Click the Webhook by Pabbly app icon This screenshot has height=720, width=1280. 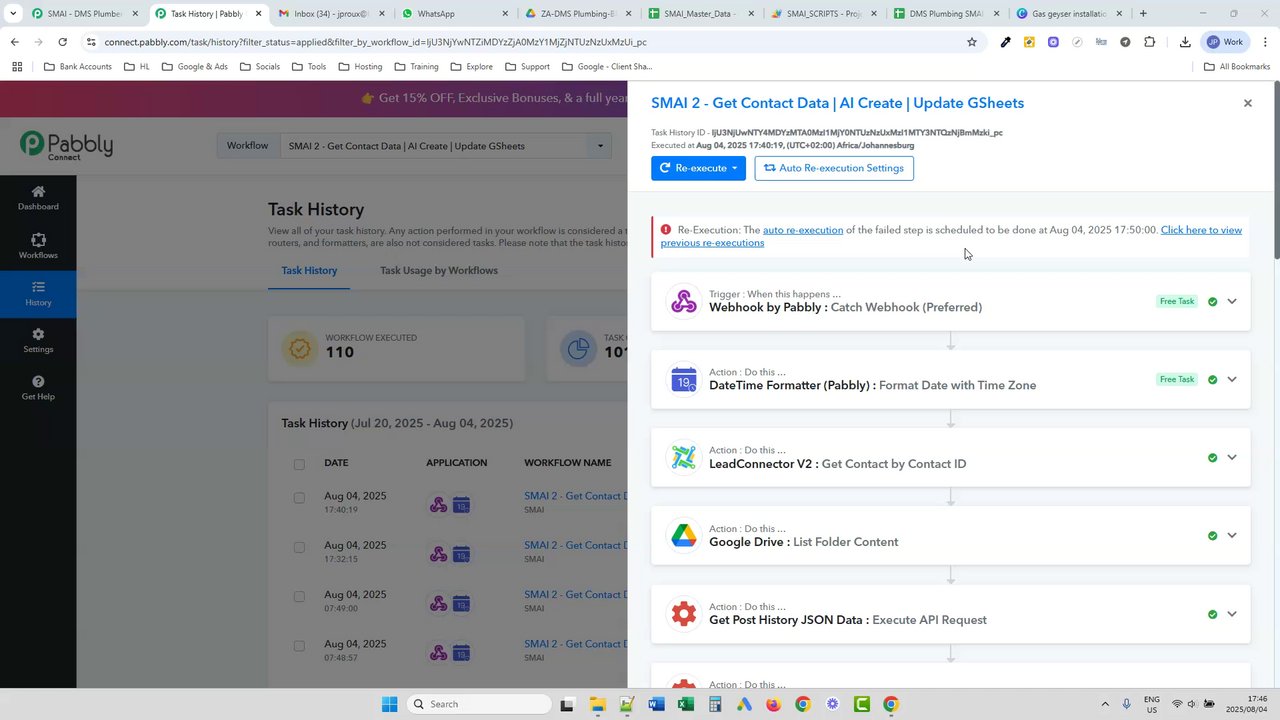(684, 301)
